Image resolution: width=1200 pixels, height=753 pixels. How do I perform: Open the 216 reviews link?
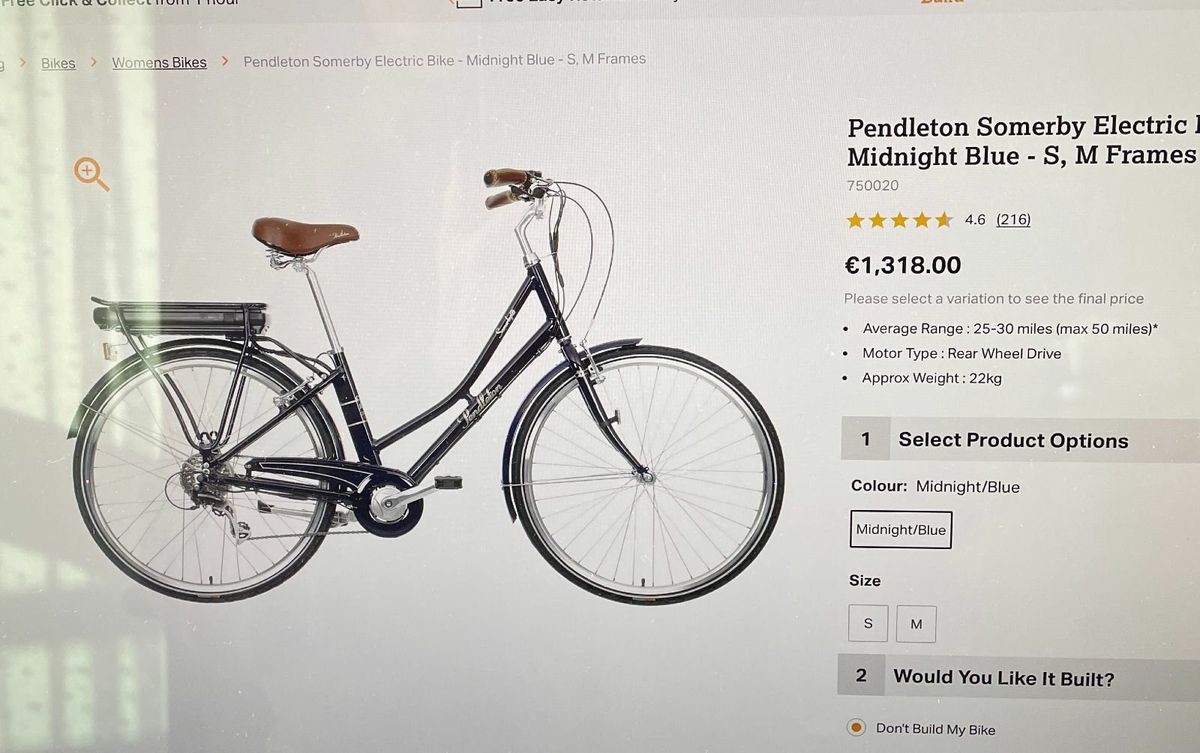[x=1013, y=219]
